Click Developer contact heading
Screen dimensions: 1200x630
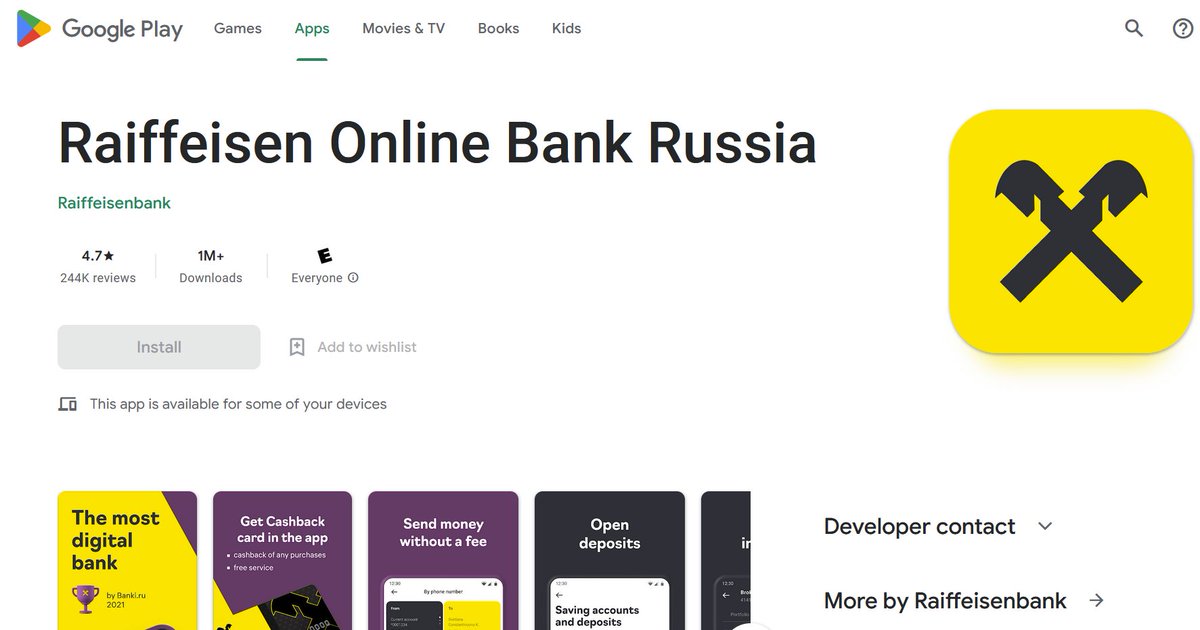920,526
